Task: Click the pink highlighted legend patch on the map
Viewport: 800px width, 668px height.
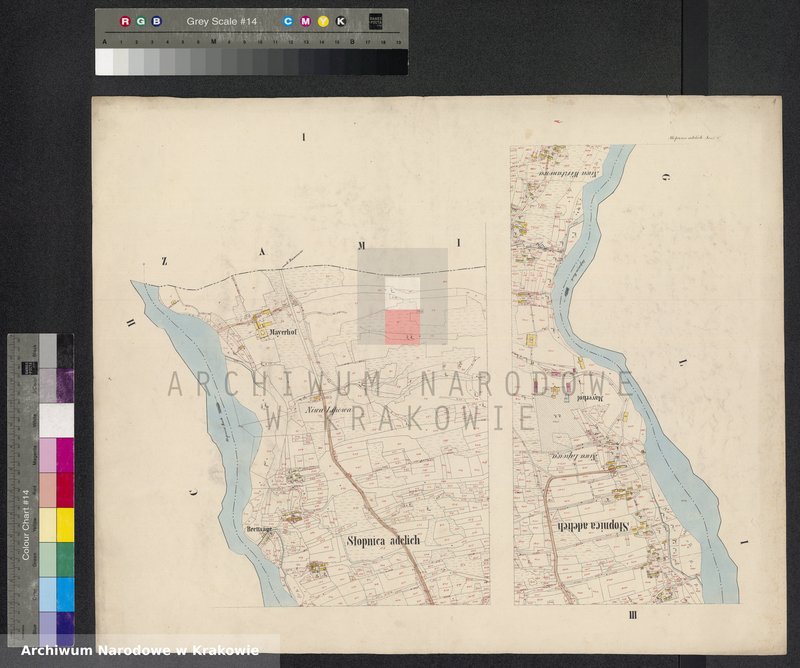Action: pos(402,329)
